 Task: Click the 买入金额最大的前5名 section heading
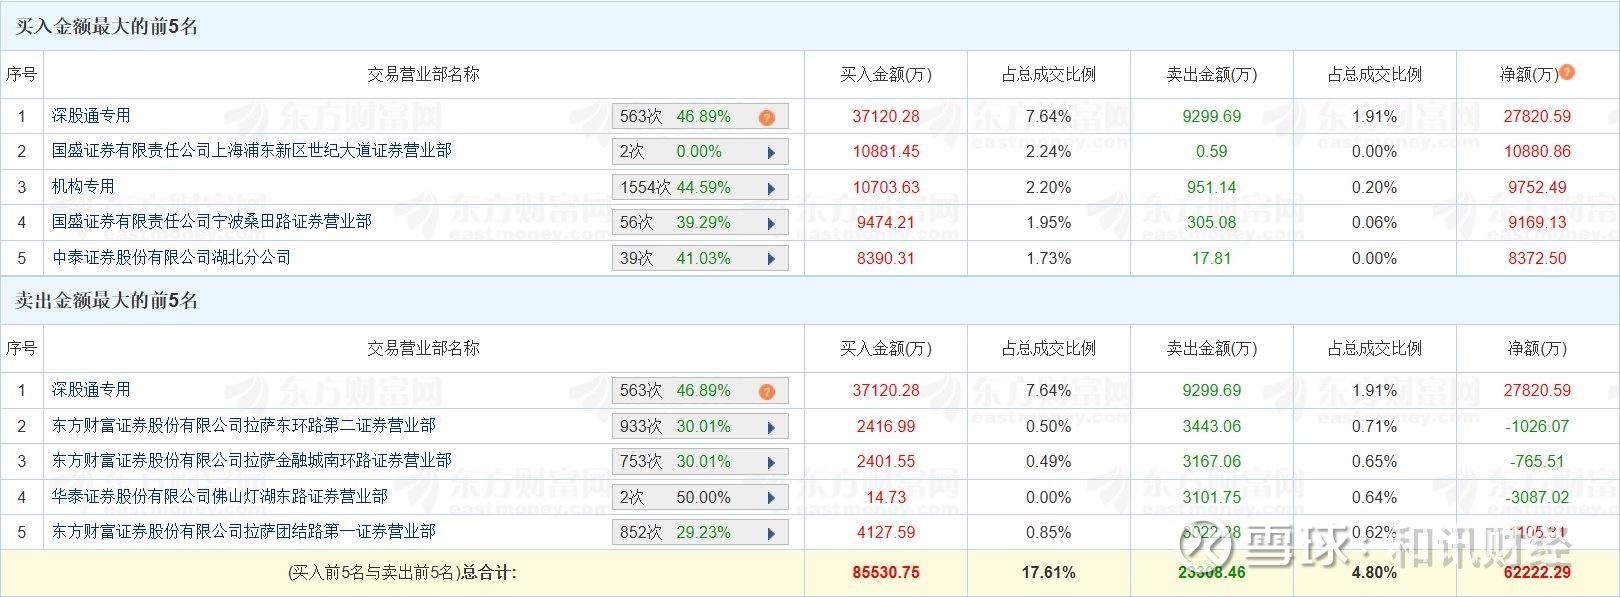point(107,27)
